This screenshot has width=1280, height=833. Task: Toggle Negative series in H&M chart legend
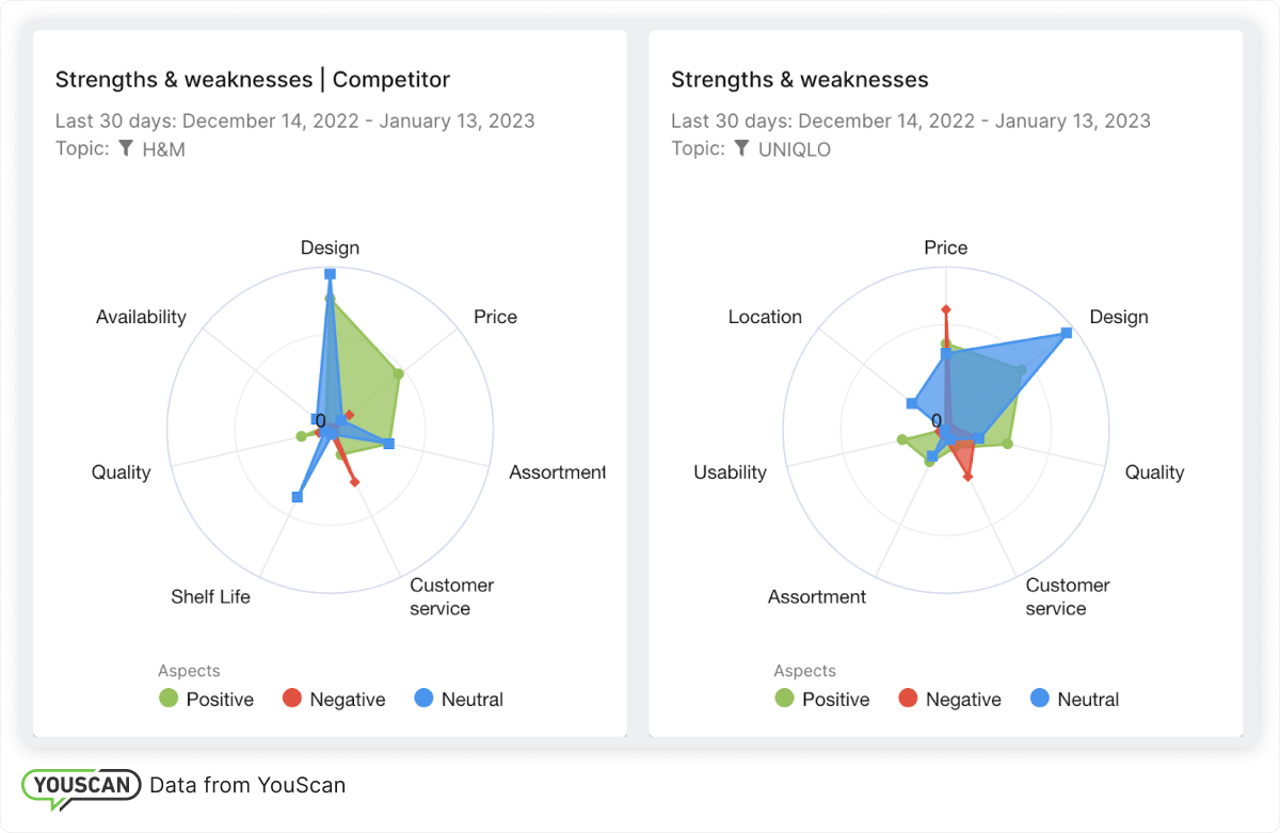pos(334,699)
